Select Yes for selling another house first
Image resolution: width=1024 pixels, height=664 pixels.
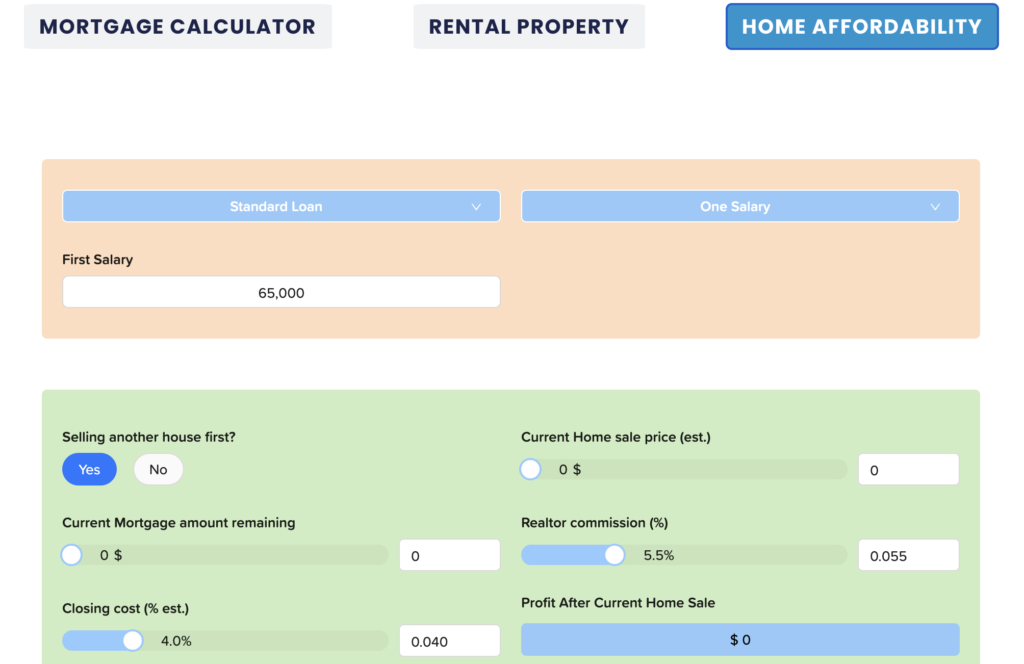click(x=89, y=469)
